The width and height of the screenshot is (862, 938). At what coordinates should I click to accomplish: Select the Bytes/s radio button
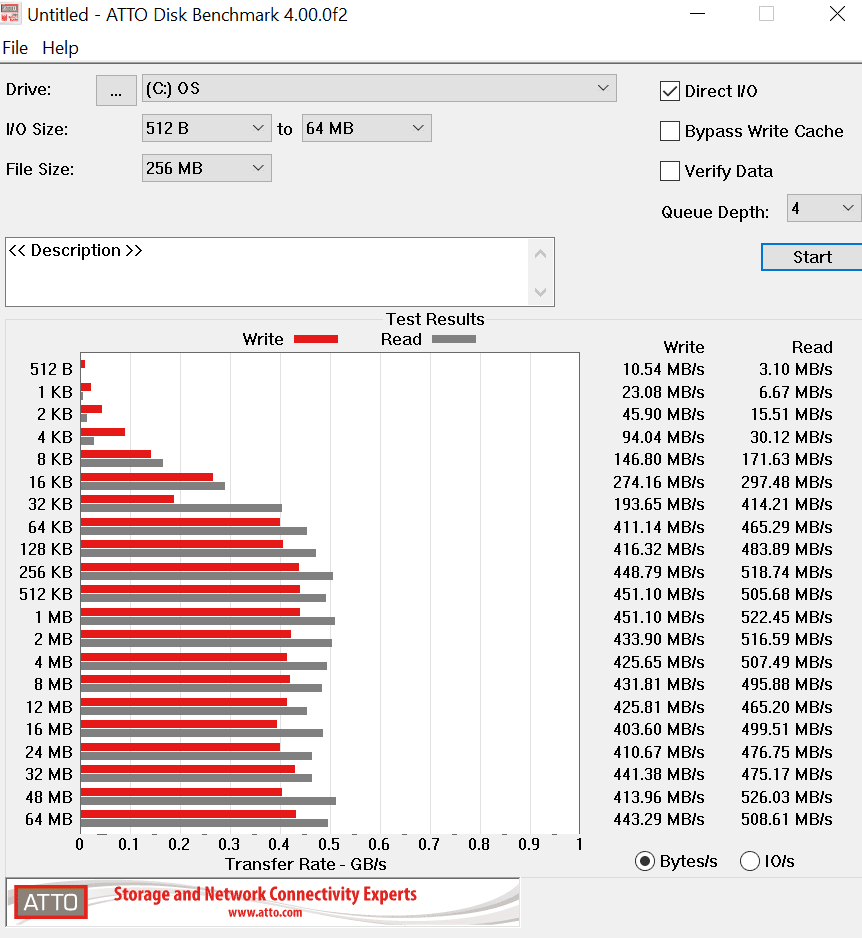click(x=645, y=861)
